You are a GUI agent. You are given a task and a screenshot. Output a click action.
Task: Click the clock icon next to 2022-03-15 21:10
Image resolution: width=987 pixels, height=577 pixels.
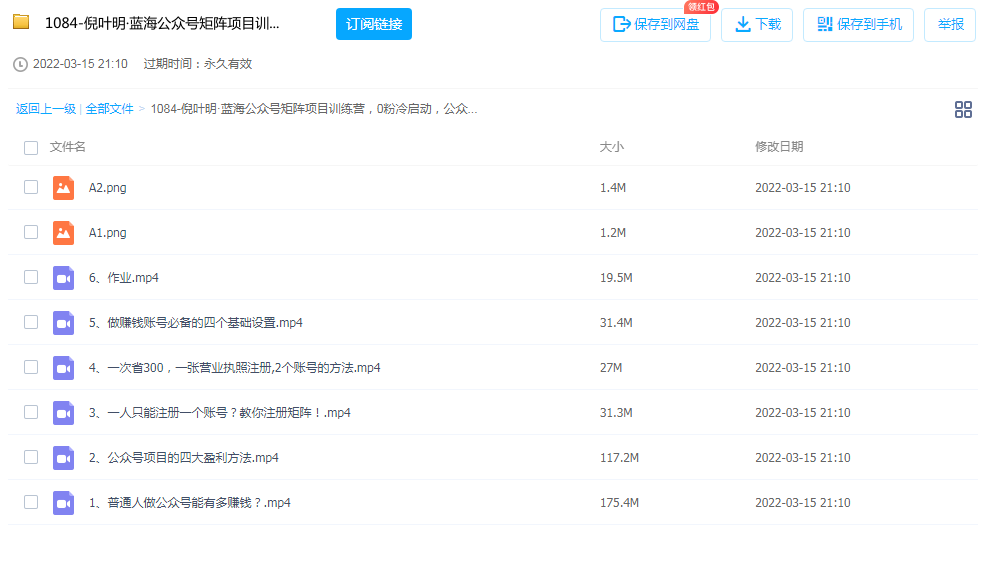[20, 64]
